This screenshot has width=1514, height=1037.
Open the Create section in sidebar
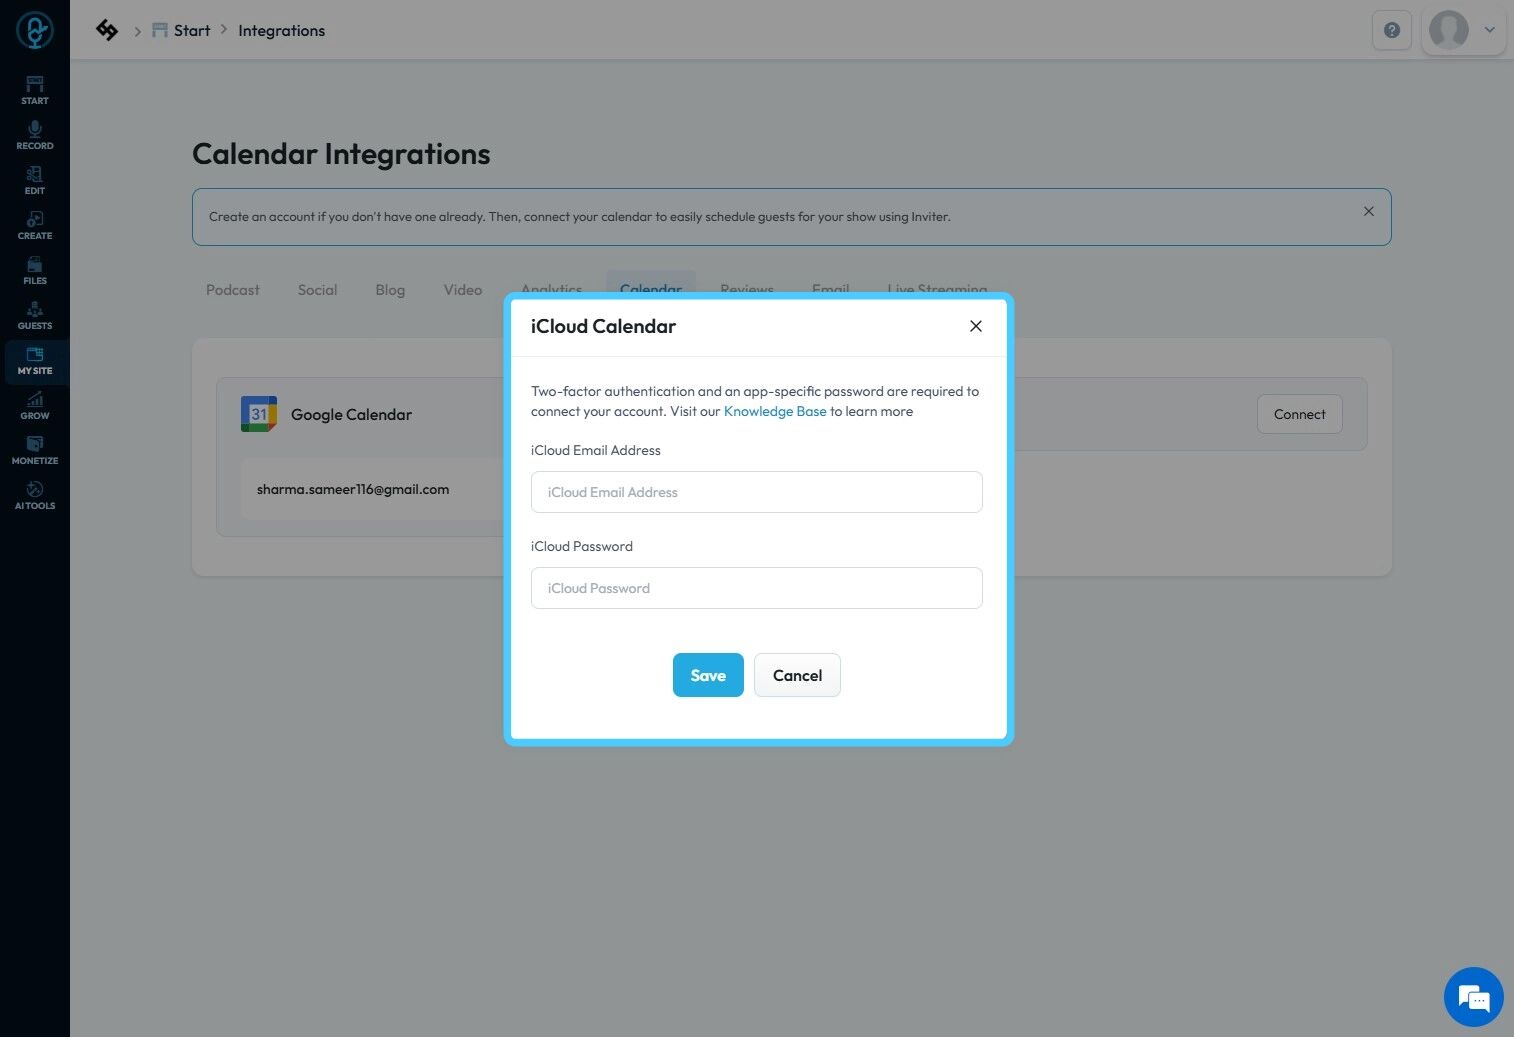(x=35, y=225)
